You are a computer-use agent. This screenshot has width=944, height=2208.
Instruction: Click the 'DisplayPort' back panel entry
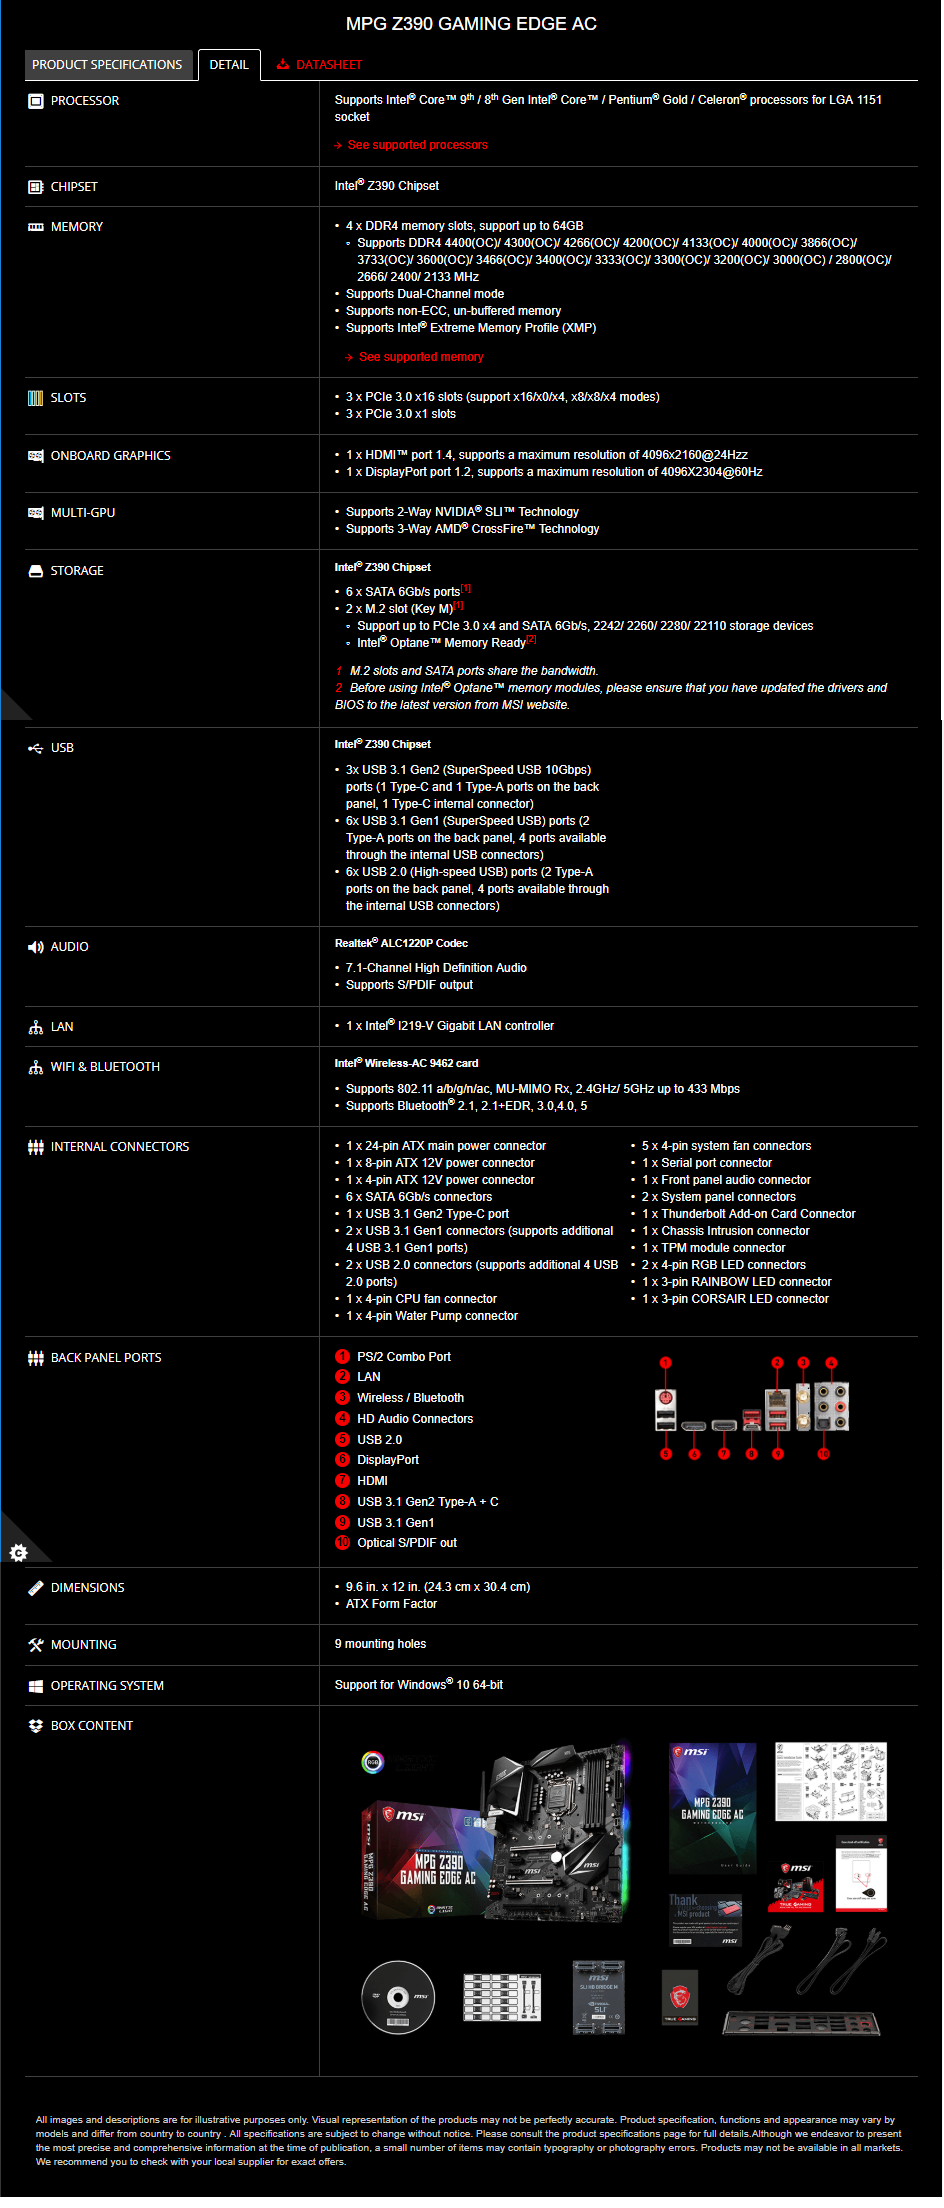click(388, 1460)
